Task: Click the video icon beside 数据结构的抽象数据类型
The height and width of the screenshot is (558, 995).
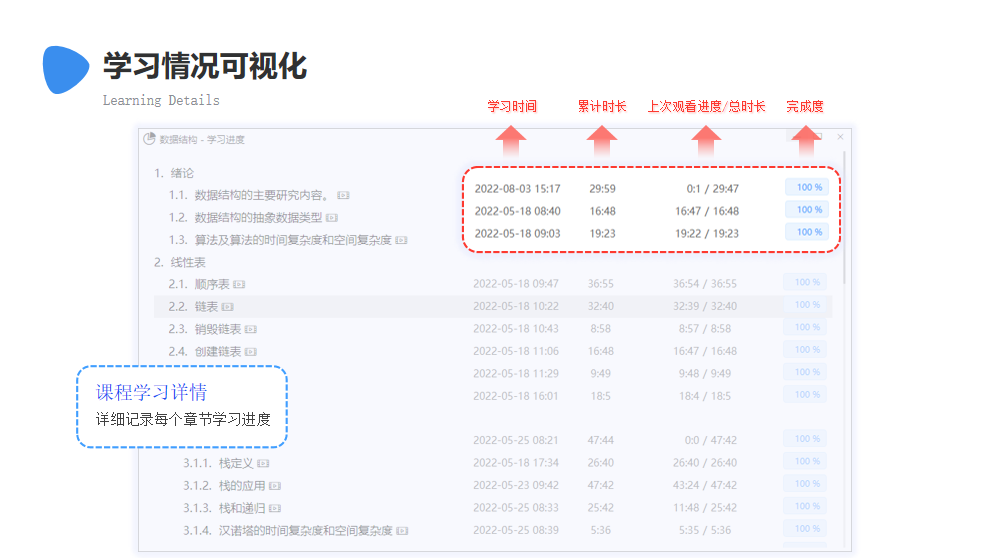Action: point(332,218)
